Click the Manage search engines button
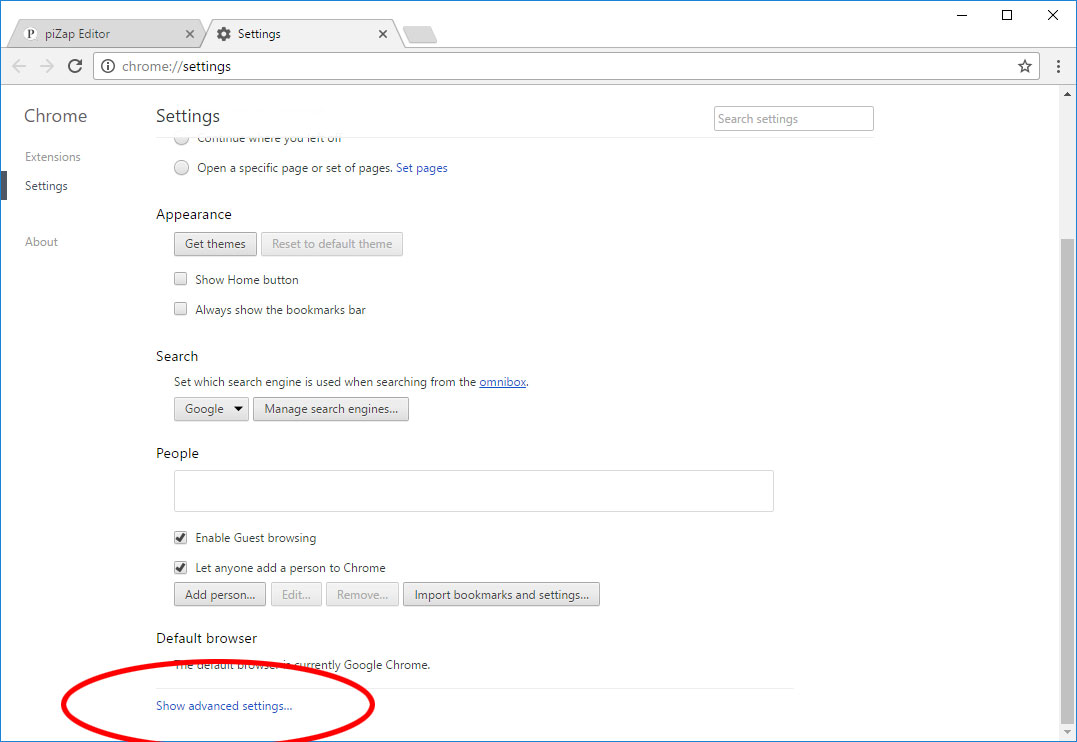This screenshot has width=1077, height=742. (330, 409)
